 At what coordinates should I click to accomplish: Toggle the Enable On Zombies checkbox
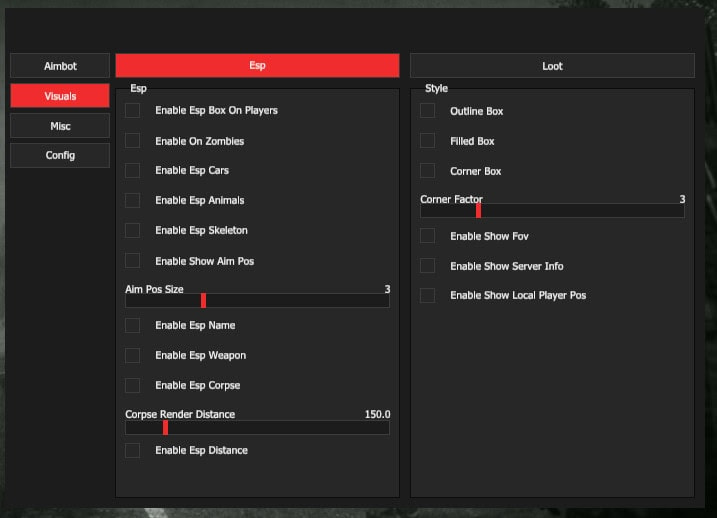[133, 141]
